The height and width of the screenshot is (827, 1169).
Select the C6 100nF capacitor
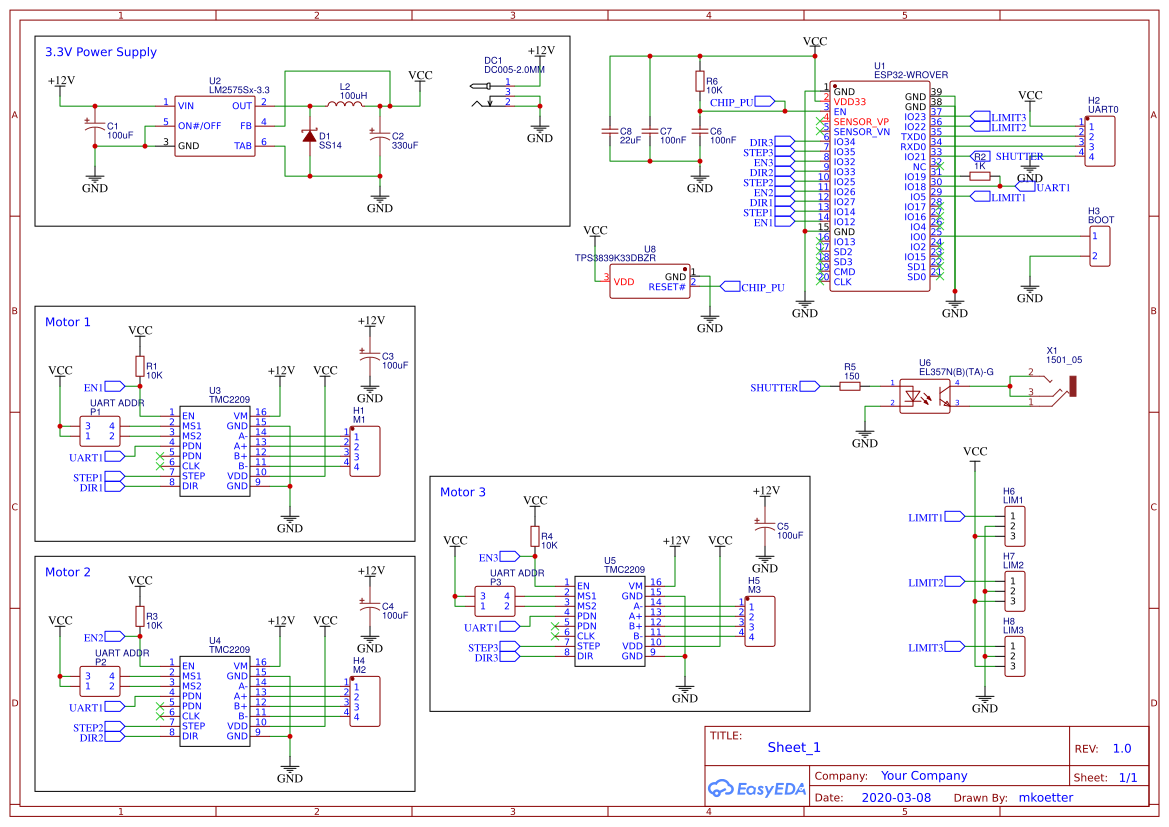coord(700,131)
